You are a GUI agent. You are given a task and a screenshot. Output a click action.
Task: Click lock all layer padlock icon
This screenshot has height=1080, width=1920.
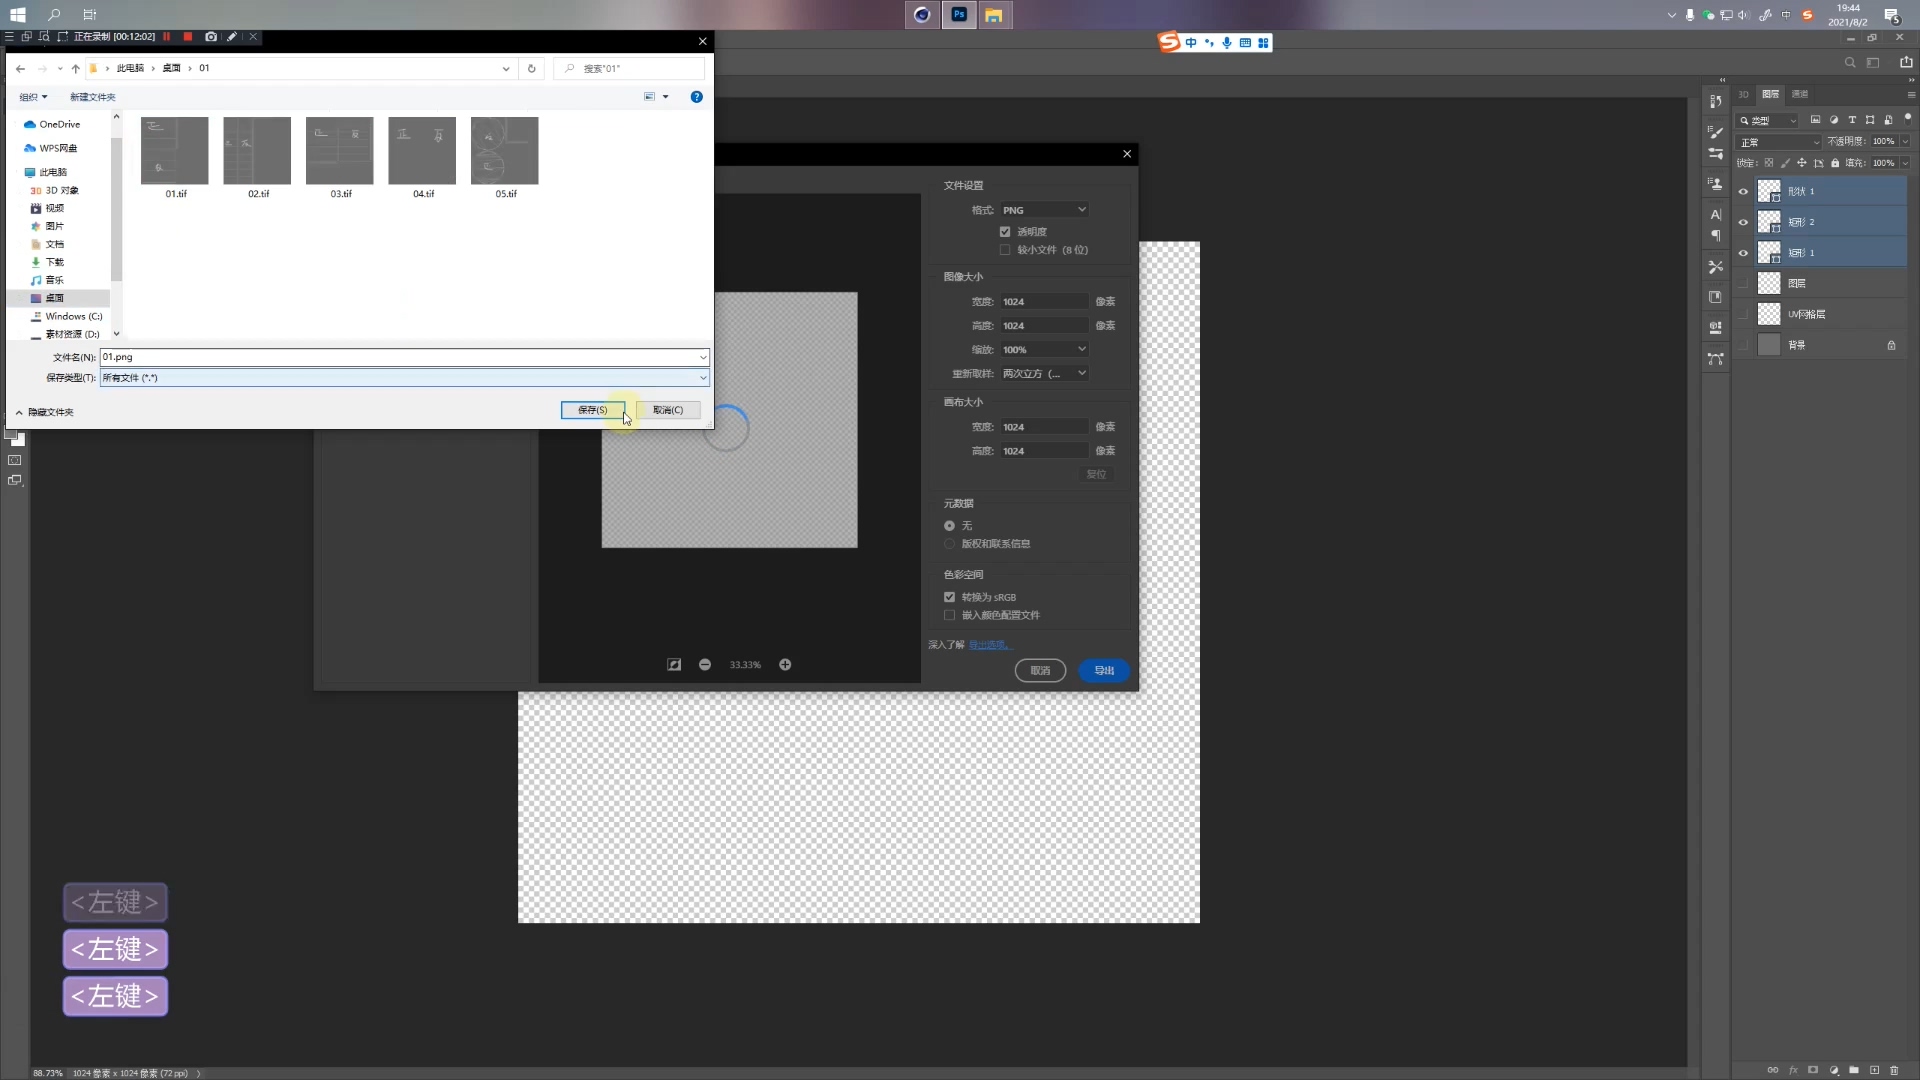(x=1835, y=163)
